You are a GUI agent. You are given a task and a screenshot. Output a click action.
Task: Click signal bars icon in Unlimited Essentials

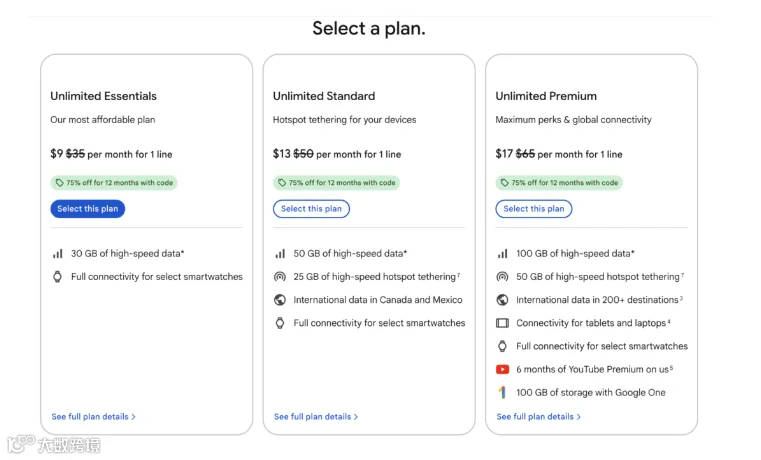click(58, 253)
